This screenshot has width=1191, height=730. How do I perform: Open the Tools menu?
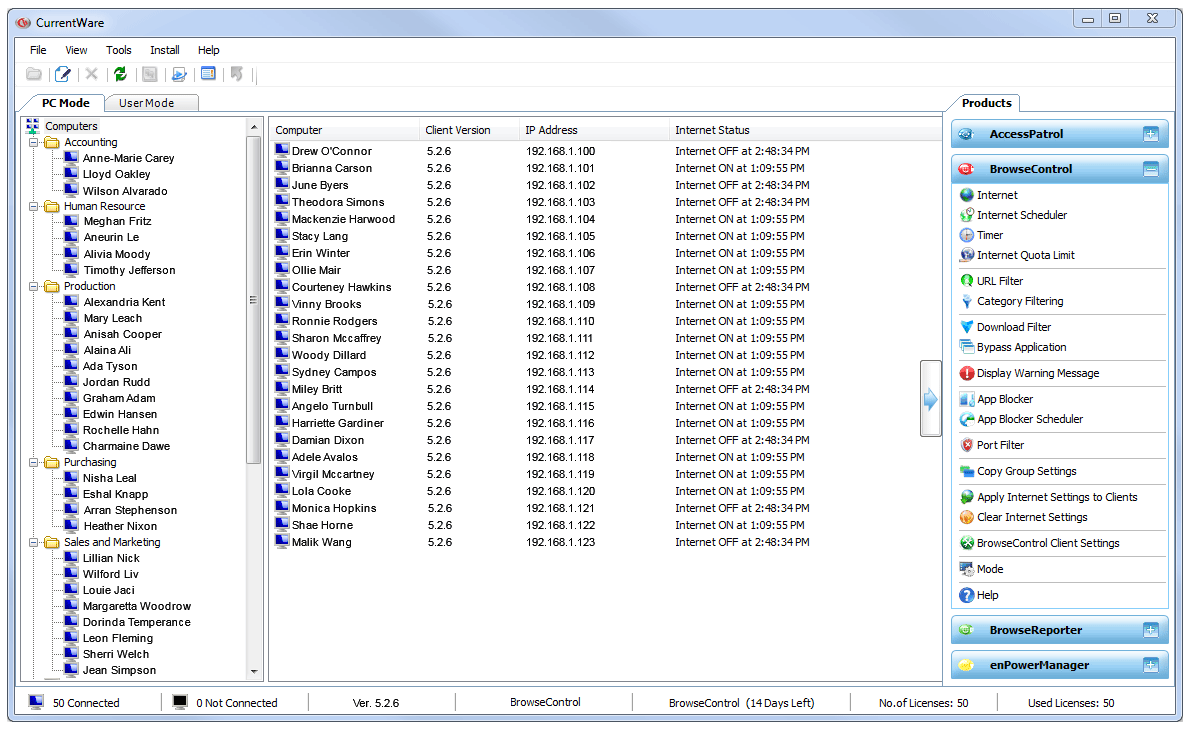(118, 50)
